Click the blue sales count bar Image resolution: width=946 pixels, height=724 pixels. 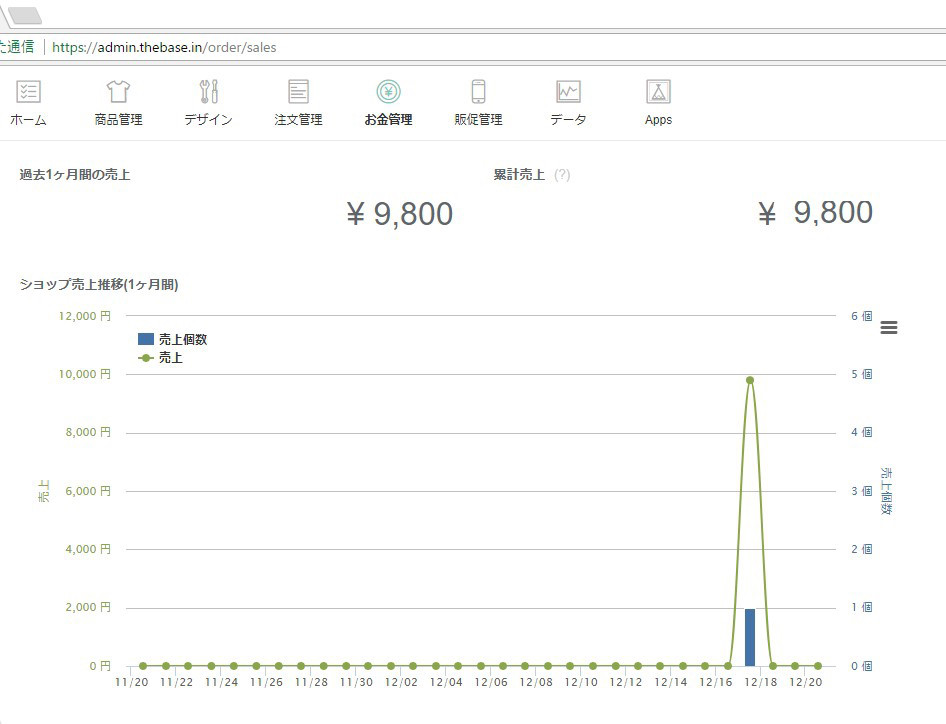pyautogui.click(x=750, y=637)
